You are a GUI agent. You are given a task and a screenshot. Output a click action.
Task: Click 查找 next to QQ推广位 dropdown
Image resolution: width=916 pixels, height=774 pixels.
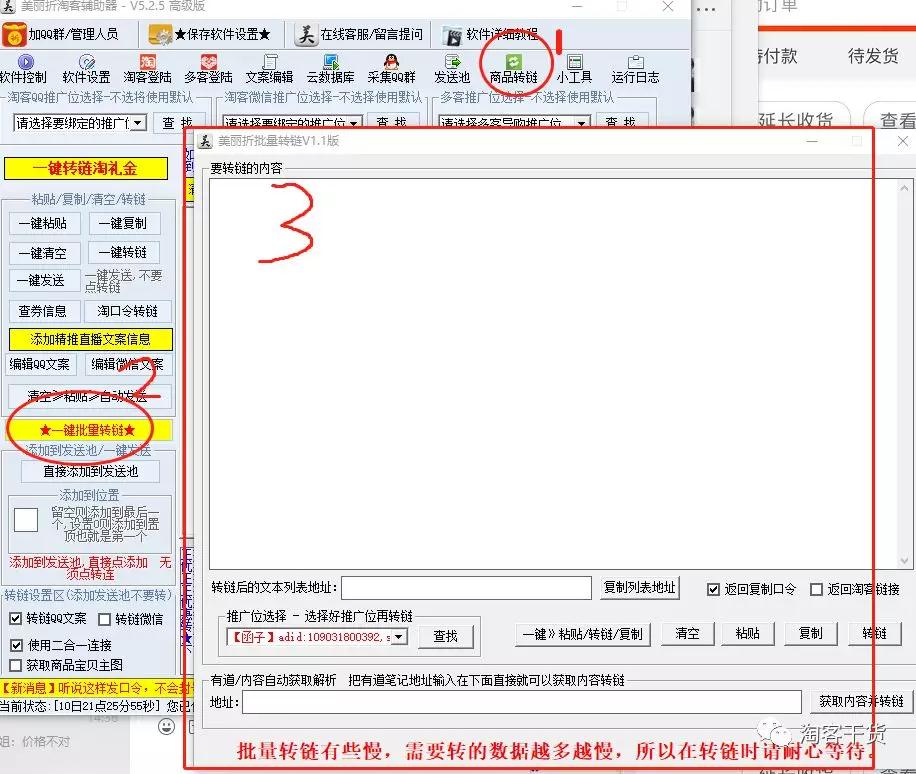(x=178, y=123)
